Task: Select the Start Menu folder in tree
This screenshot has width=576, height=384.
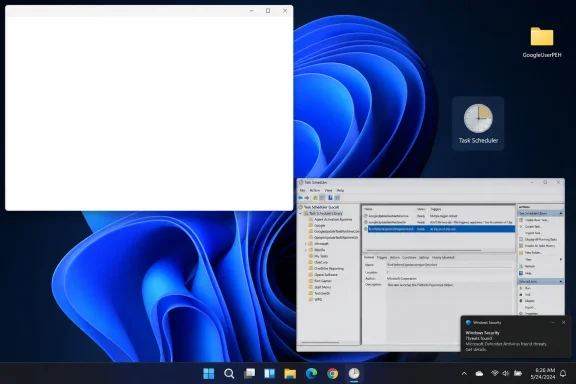Action: (320, 287)
